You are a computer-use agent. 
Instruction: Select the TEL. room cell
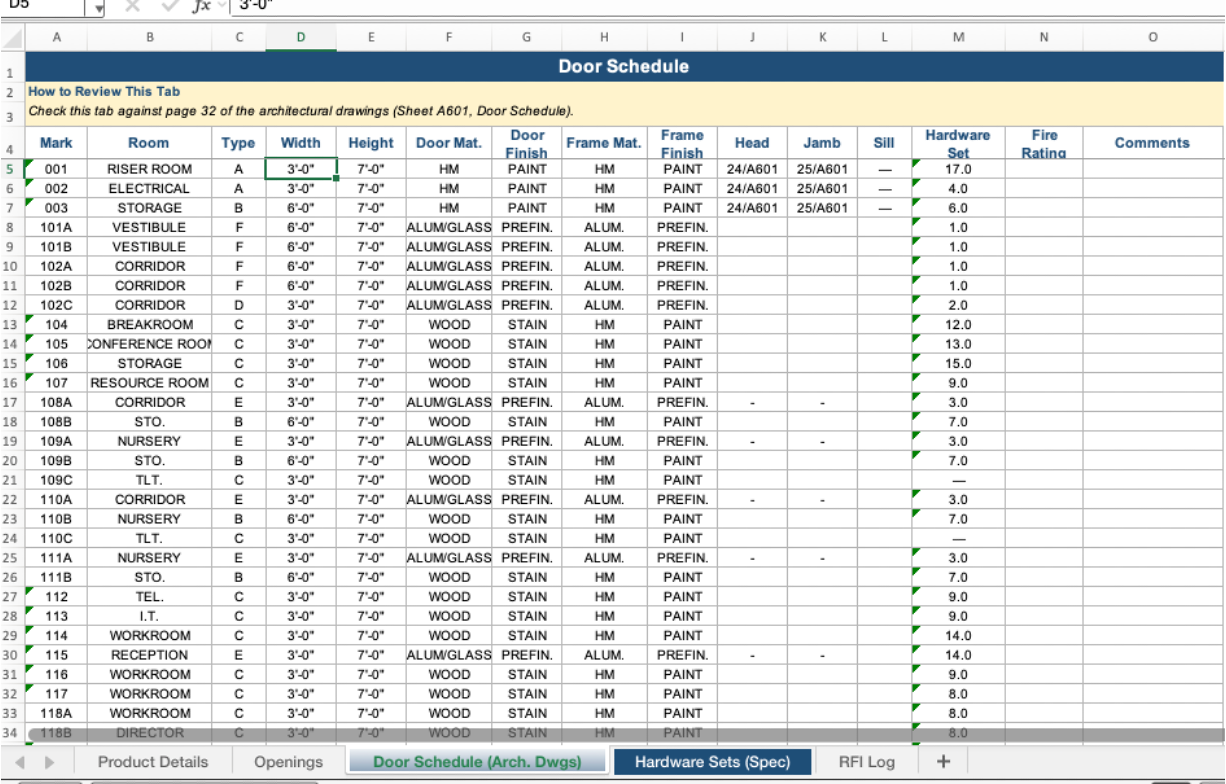click(x=149, y=597)
